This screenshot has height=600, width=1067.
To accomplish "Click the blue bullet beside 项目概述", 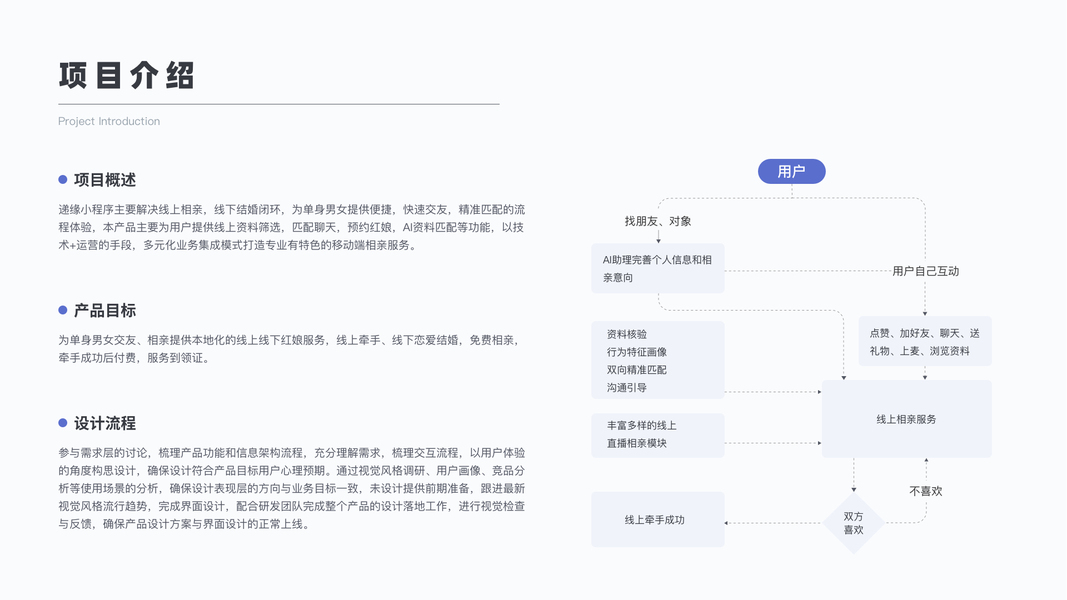I will (63, 180).
